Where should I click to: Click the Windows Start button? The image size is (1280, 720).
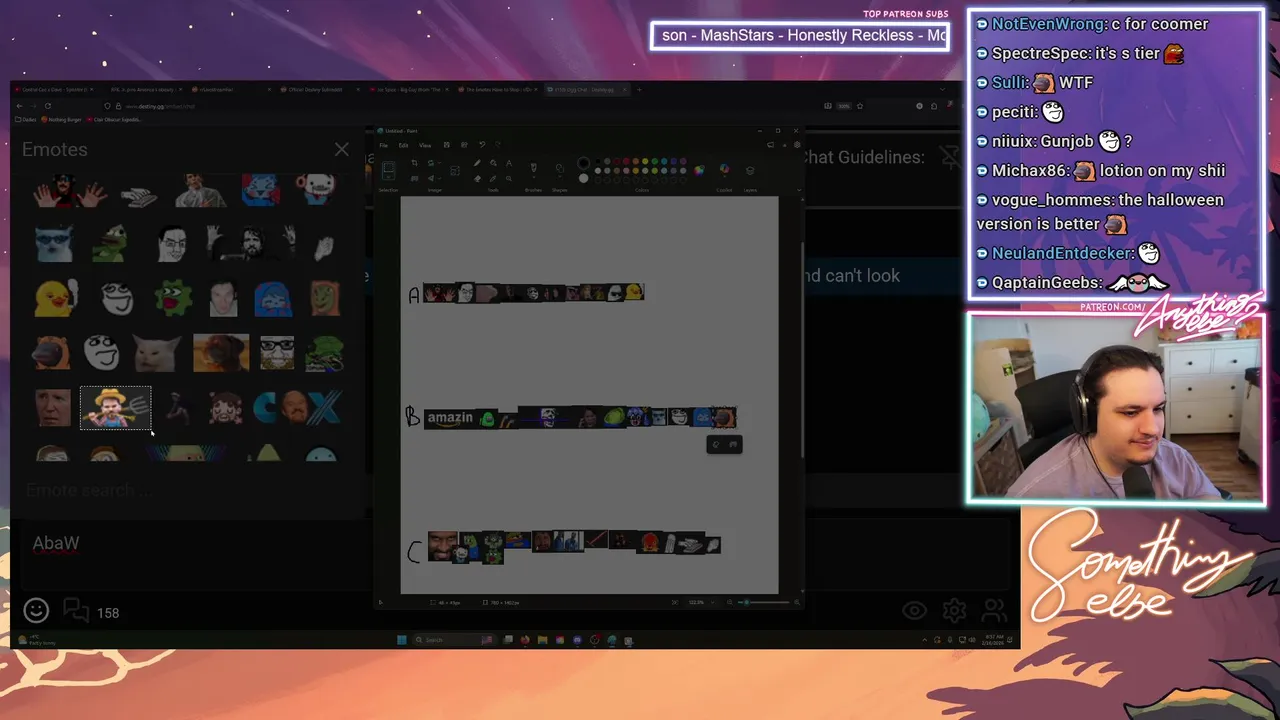click(x=402, y=640)
